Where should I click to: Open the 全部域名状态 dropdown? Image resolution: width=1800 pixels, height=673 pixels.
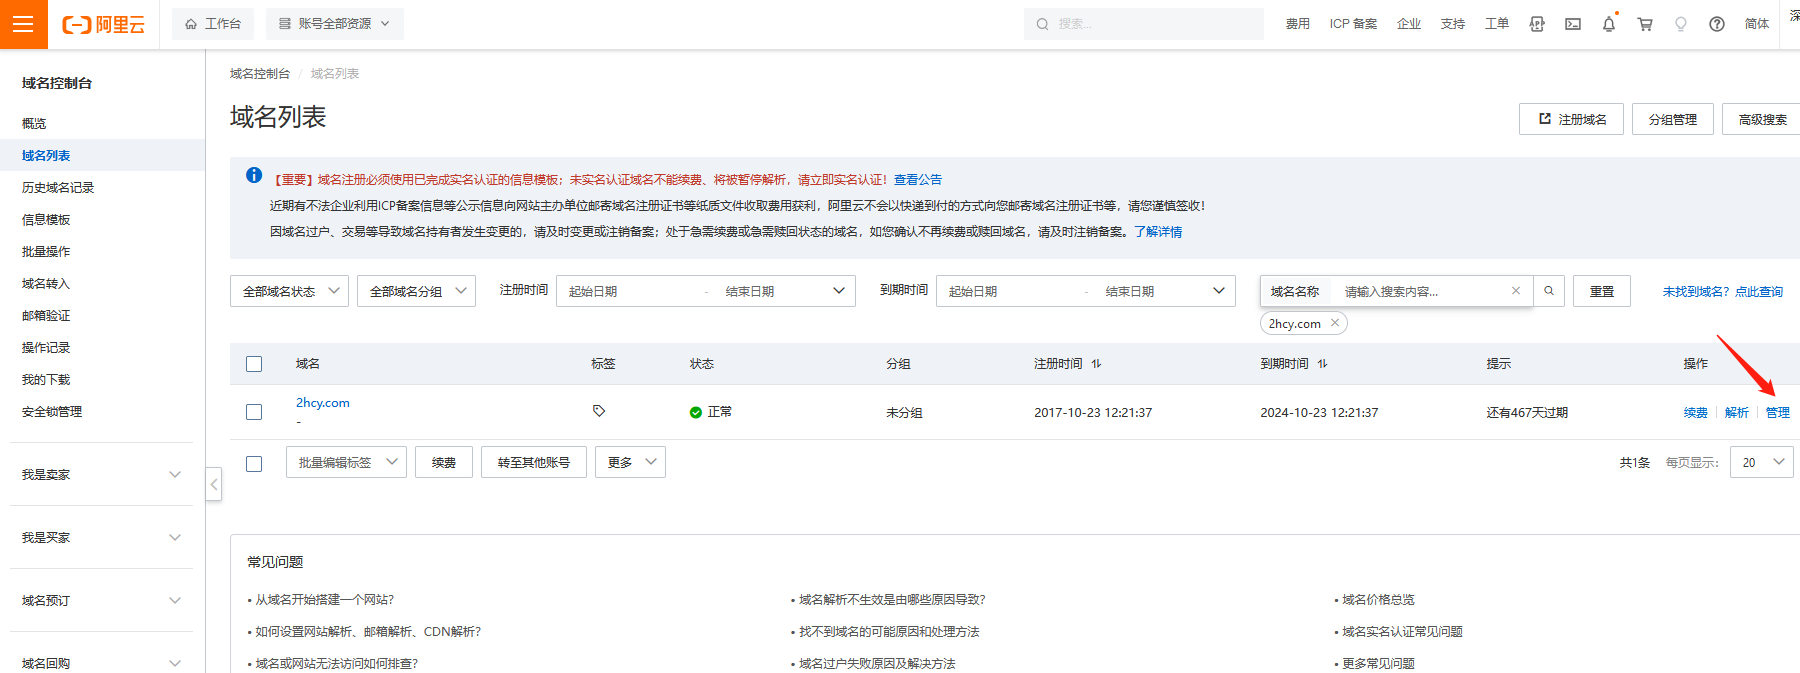[x=289, y=291]
